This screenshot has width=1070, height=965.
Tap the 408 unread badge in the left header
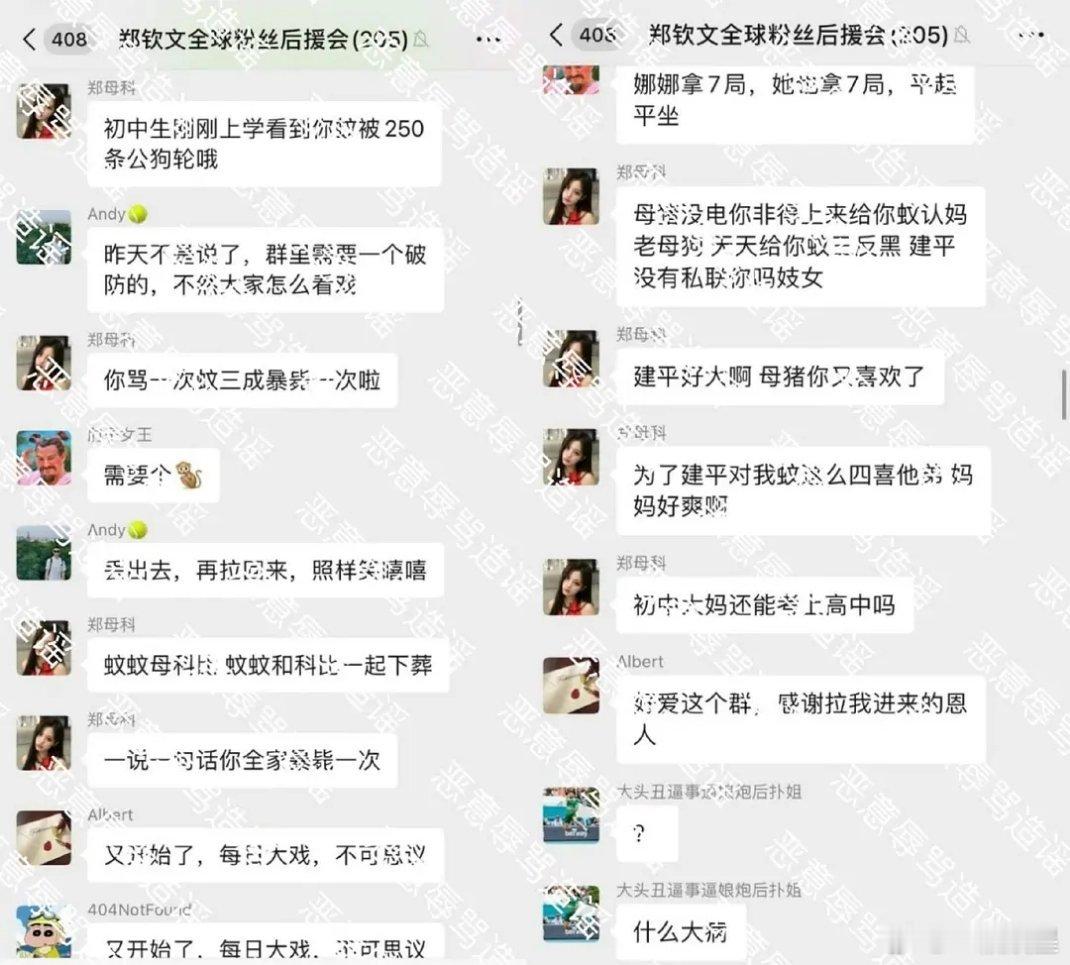69,39
